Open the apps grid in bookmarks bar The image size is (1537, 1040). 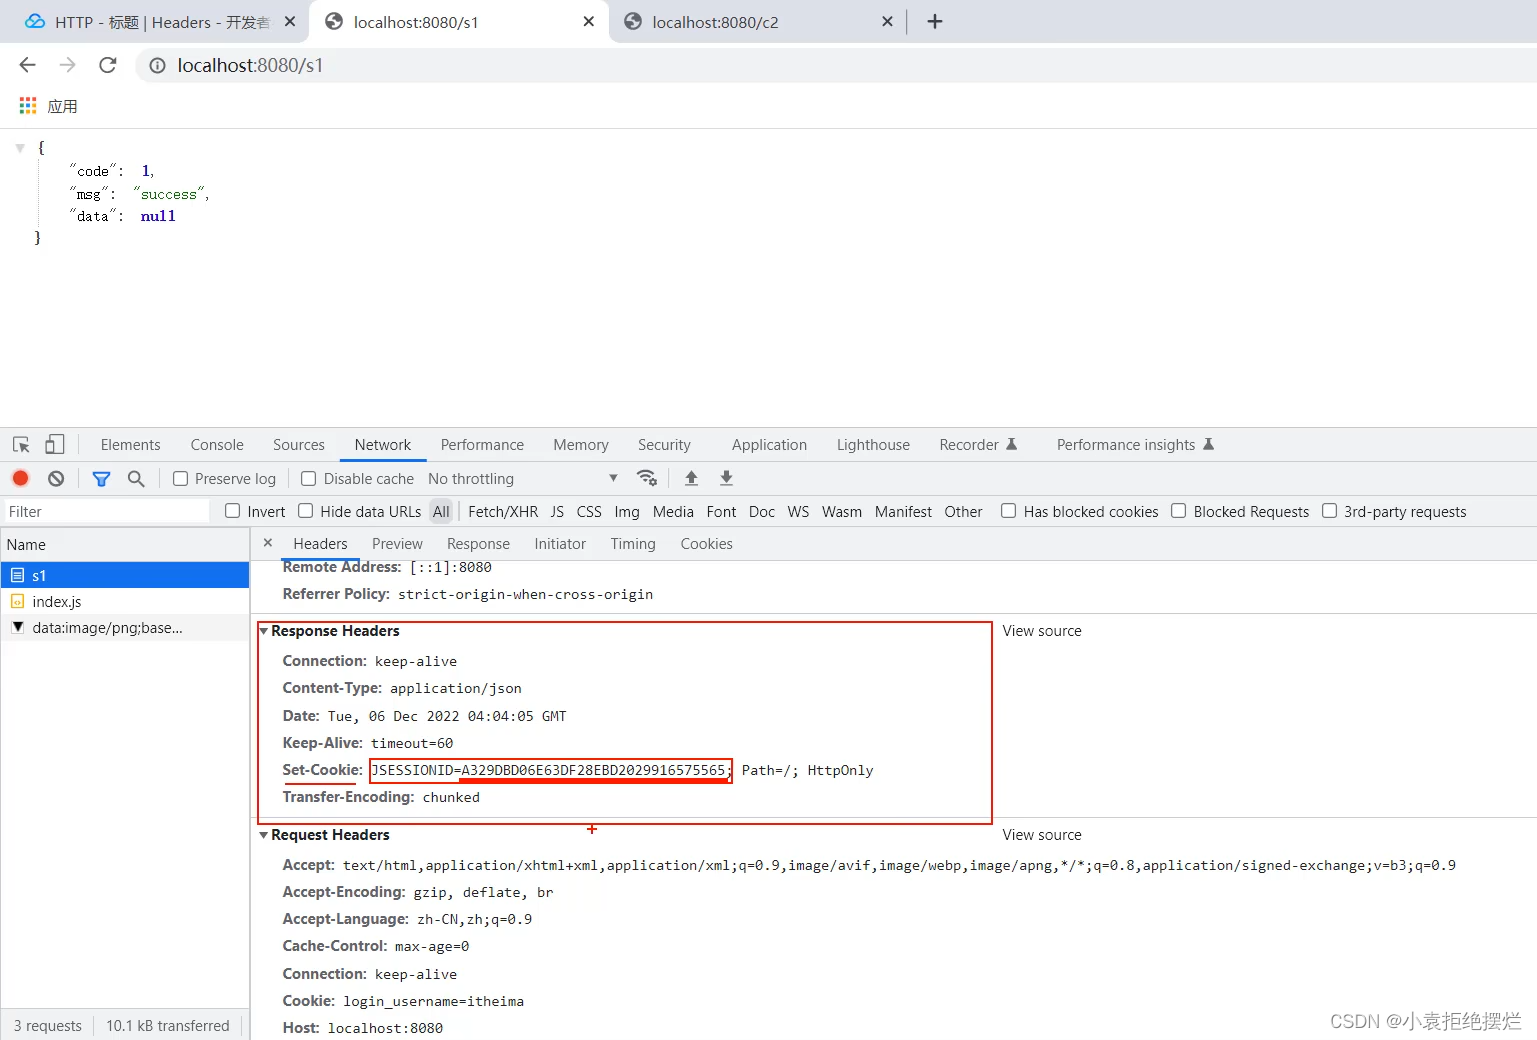pos(28,106)
